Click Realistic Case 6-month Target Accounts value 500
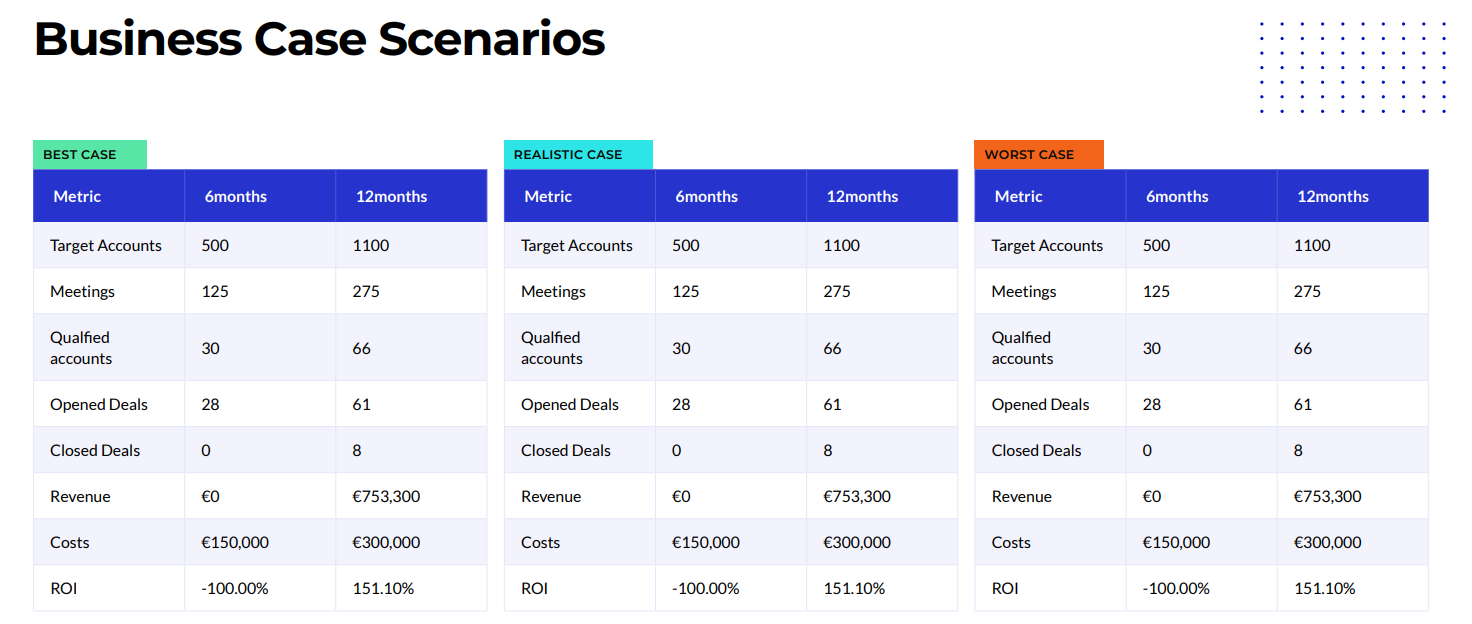The image size is (1472, 624). point(686,245)
